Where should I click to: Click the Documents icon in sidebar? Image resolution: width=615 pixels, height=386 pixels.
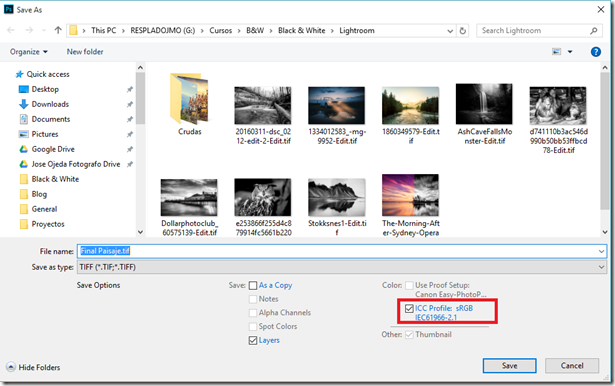pos(24,119)
